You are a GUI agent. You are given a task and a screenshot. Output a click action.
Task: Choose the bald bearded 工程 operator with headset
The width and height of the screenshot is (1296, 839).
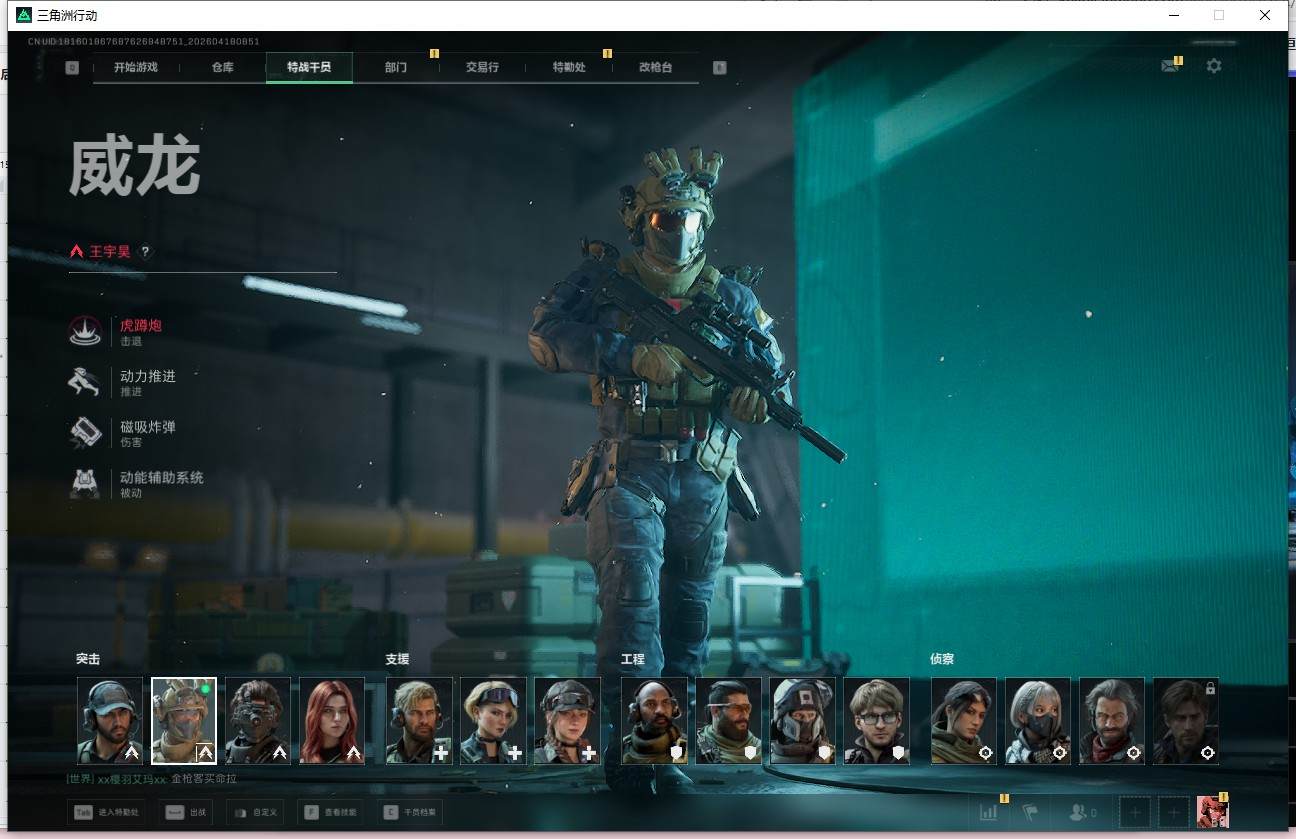tap(654, 721)
